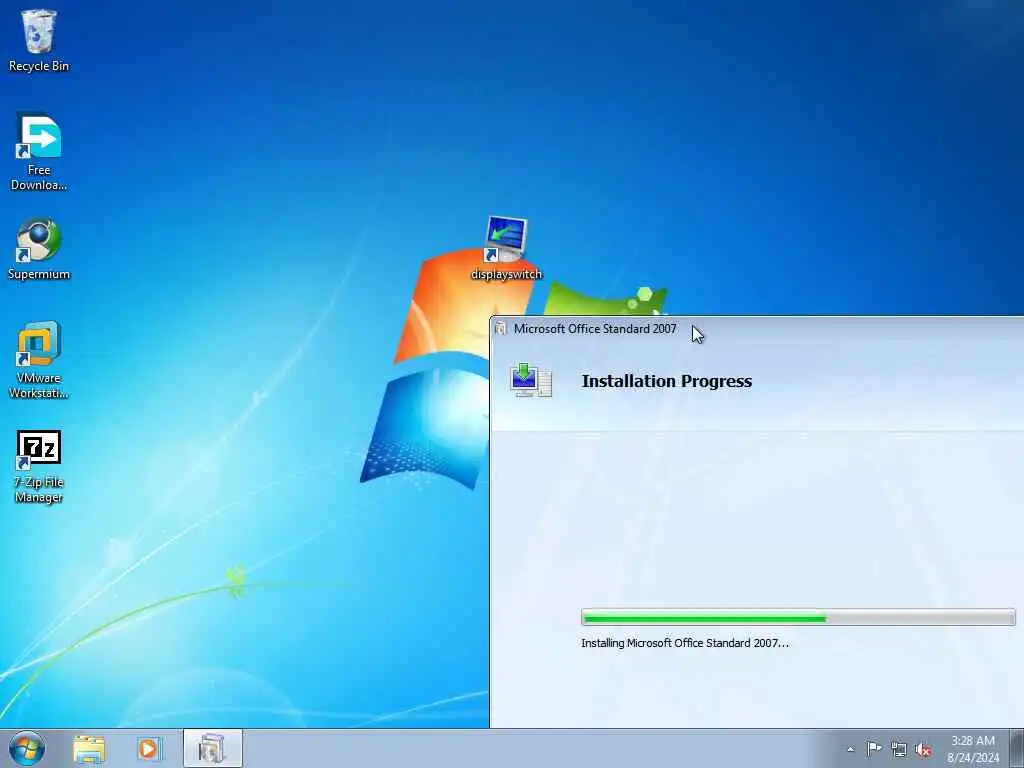Open Windows Explorer from the taskbar
The width and height of the screenshot is (1024, 768).
click(89, 748)
